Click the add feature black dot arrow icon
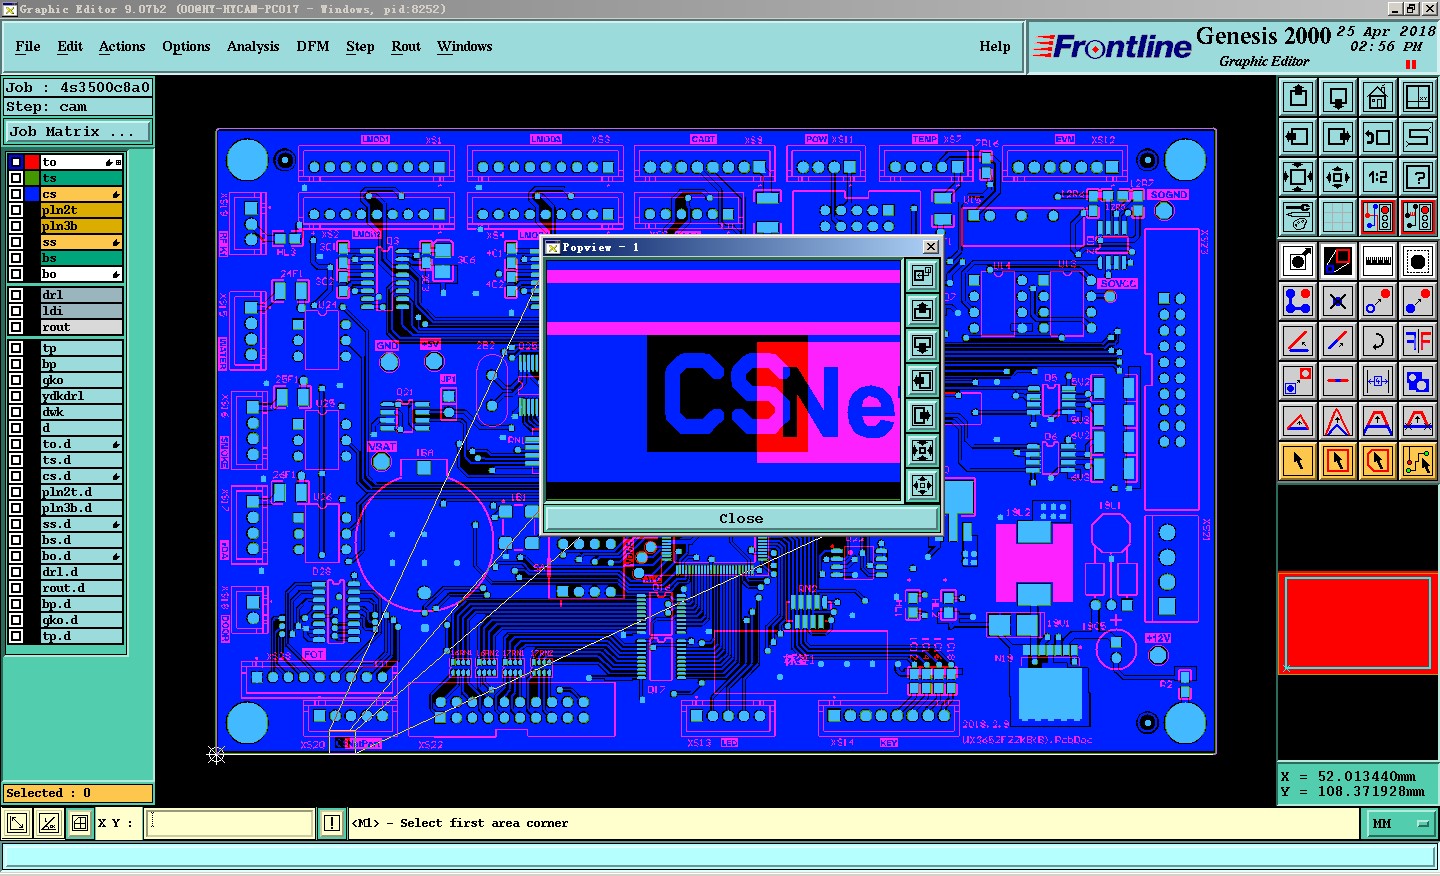Viewport: 1440px width, 876px height. click(1298, 261)
